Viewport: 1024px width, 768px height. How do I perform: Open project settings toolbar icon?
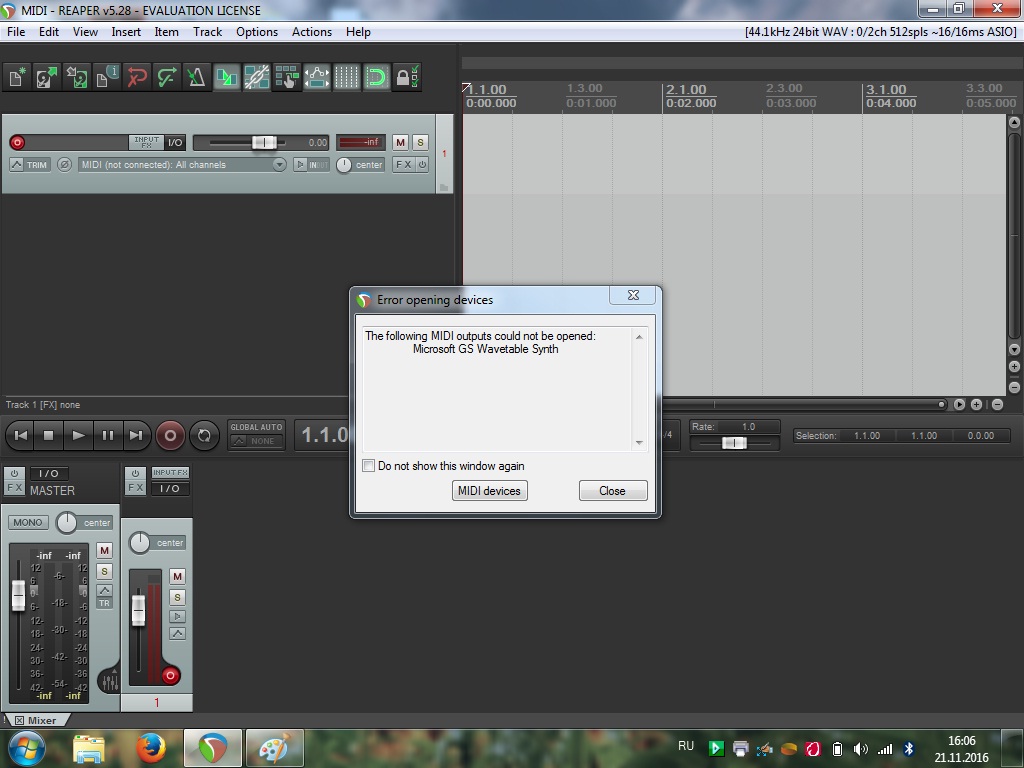point(106,77)
